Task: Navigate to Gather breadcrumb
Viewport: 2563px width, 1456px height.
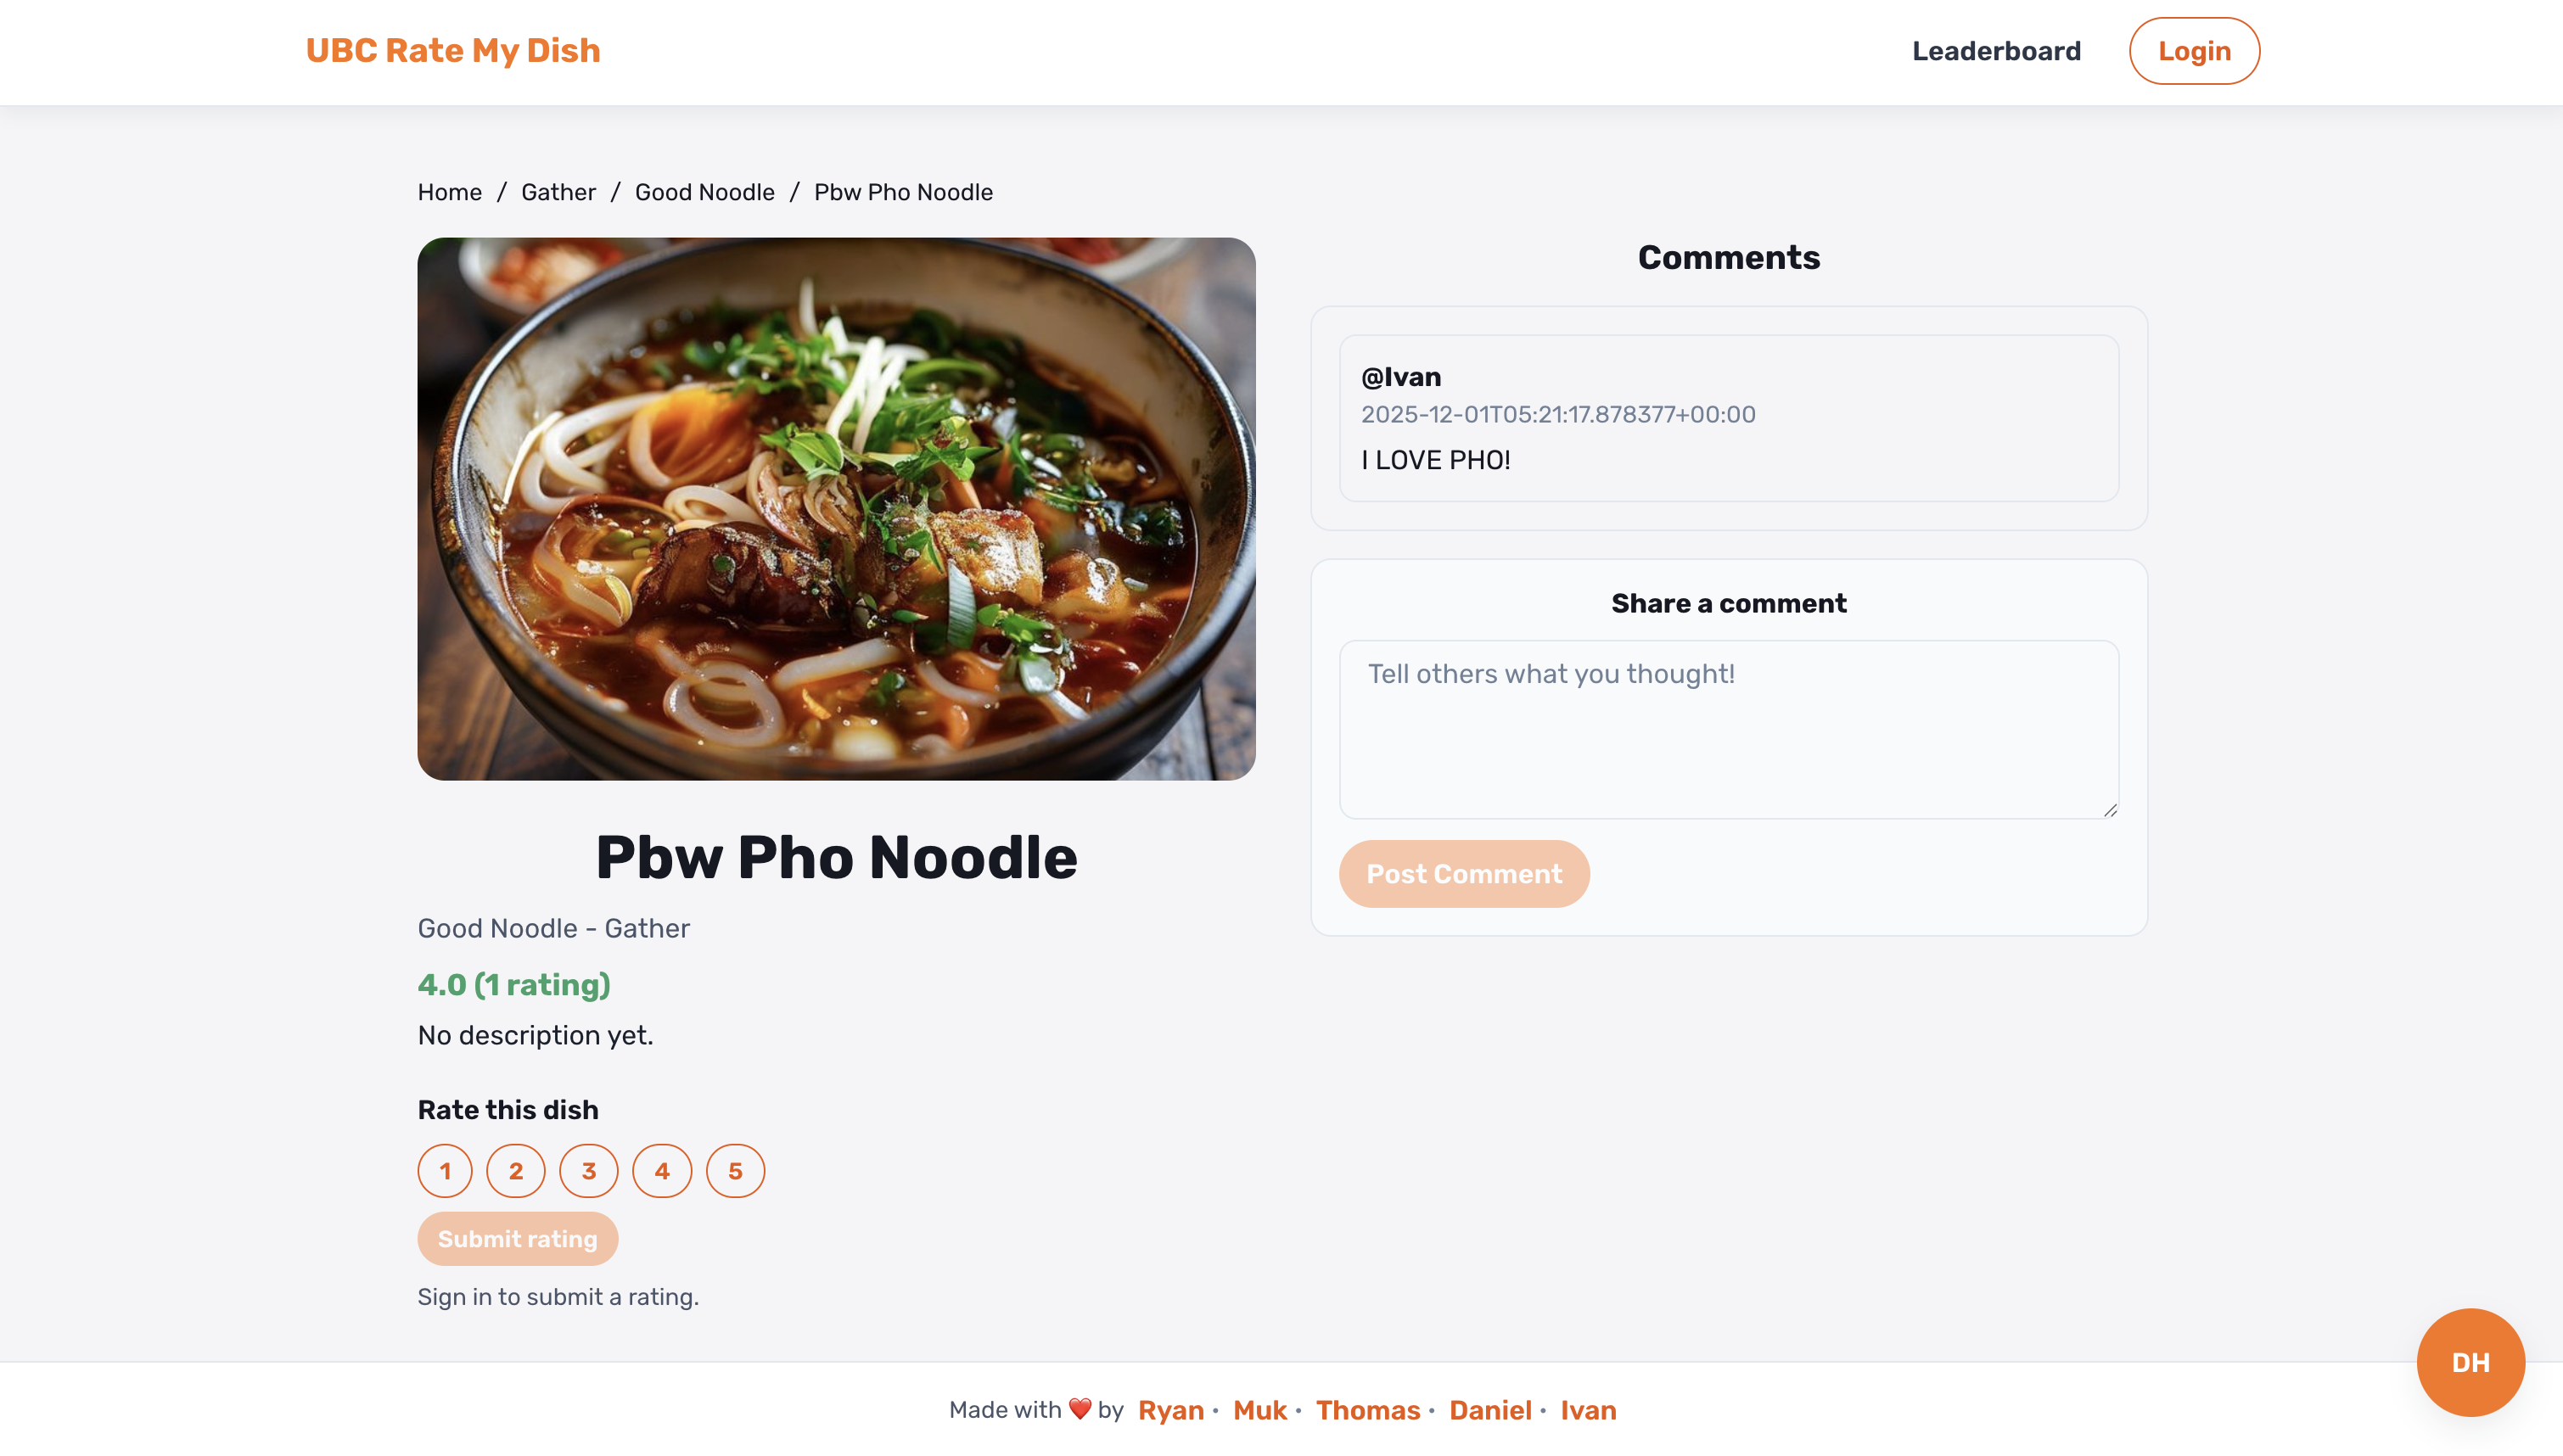Action: coord(558,192)
